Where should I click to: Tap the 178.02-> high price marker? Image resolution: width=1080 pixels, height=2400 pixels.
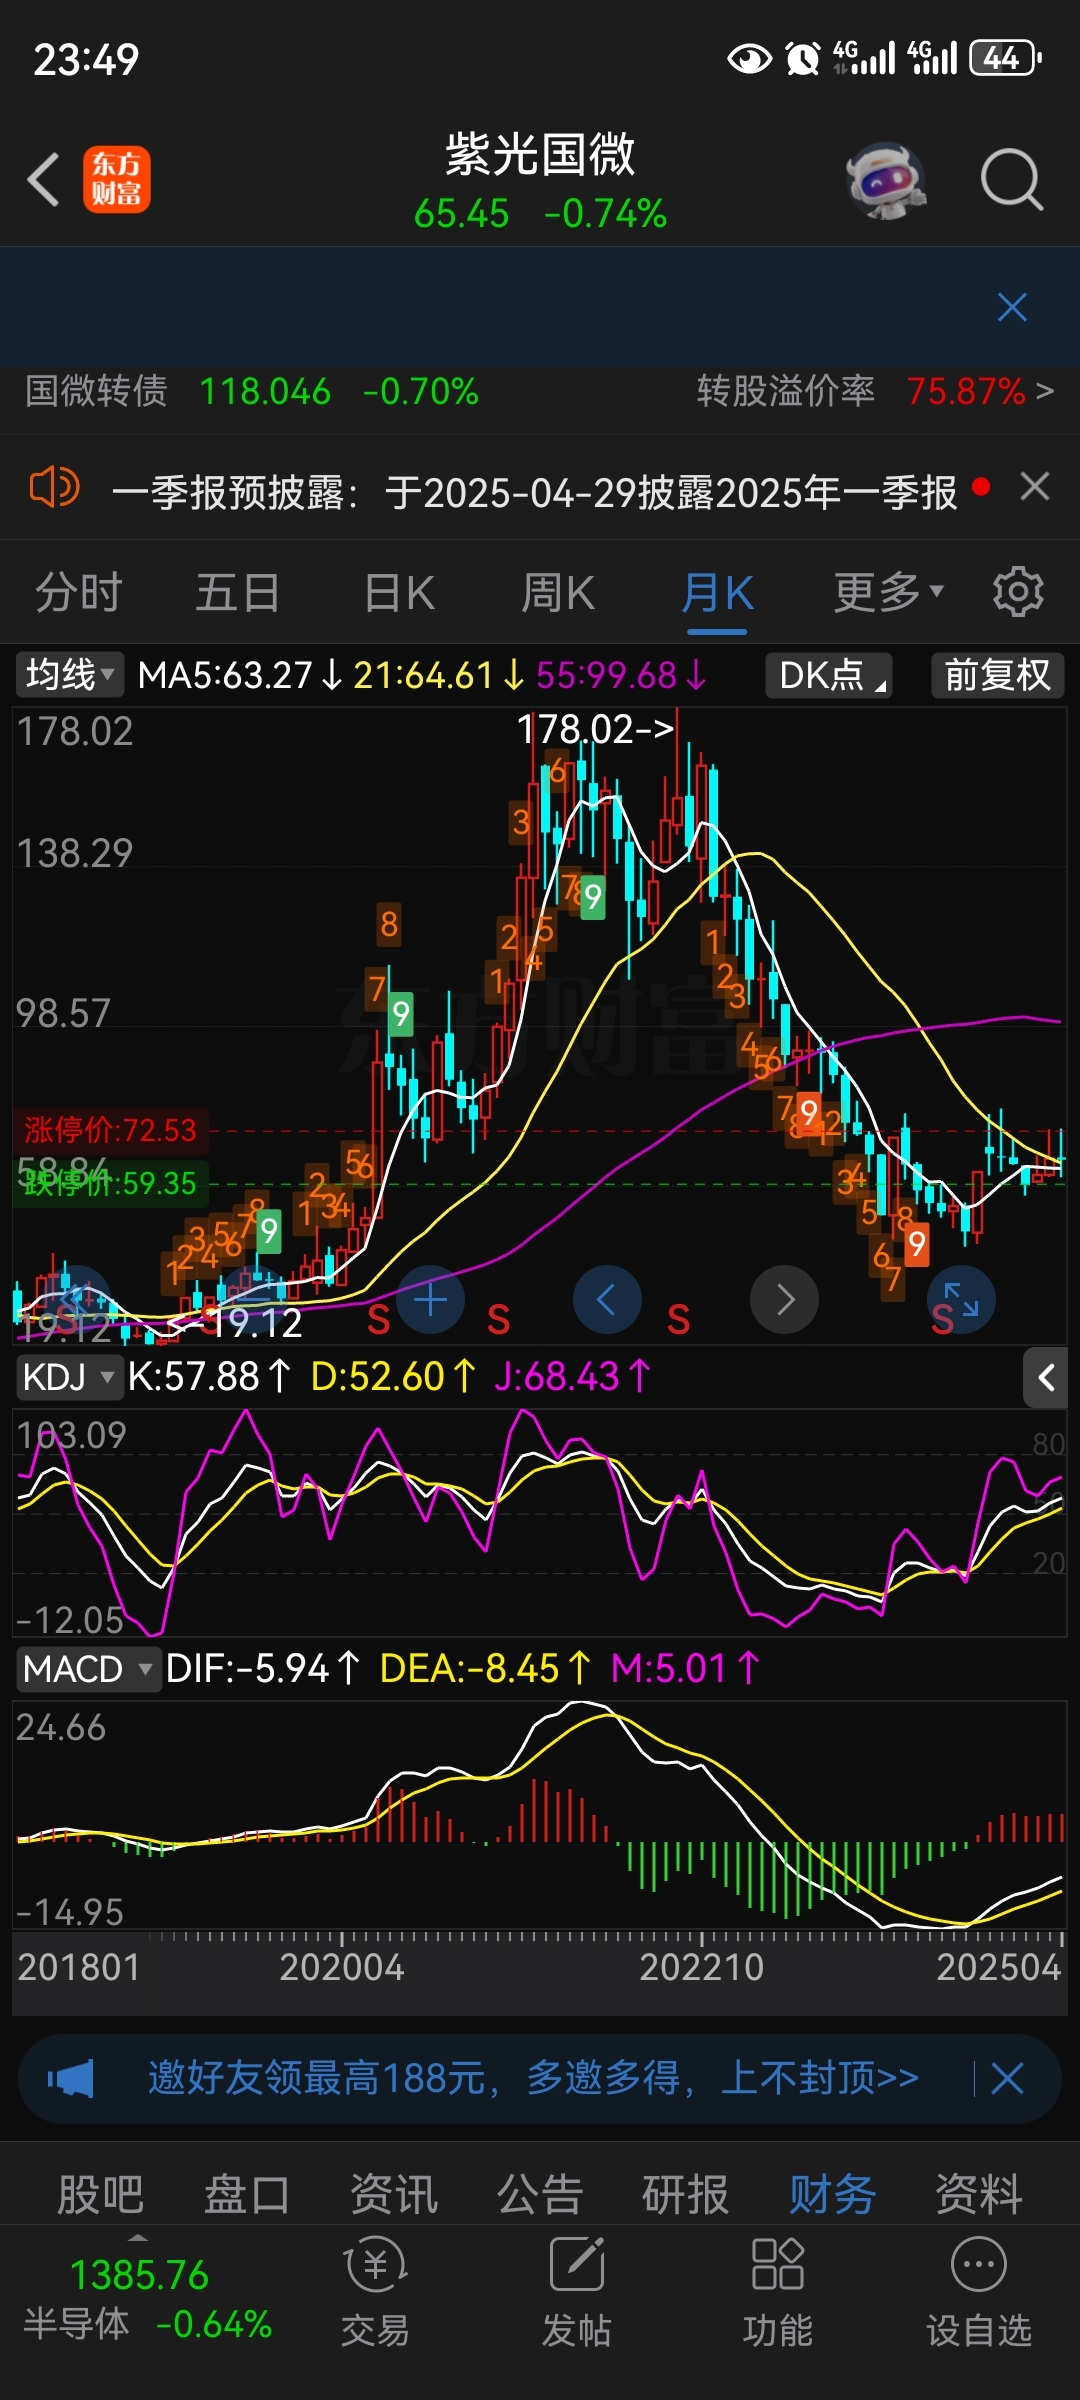[595, 729]
